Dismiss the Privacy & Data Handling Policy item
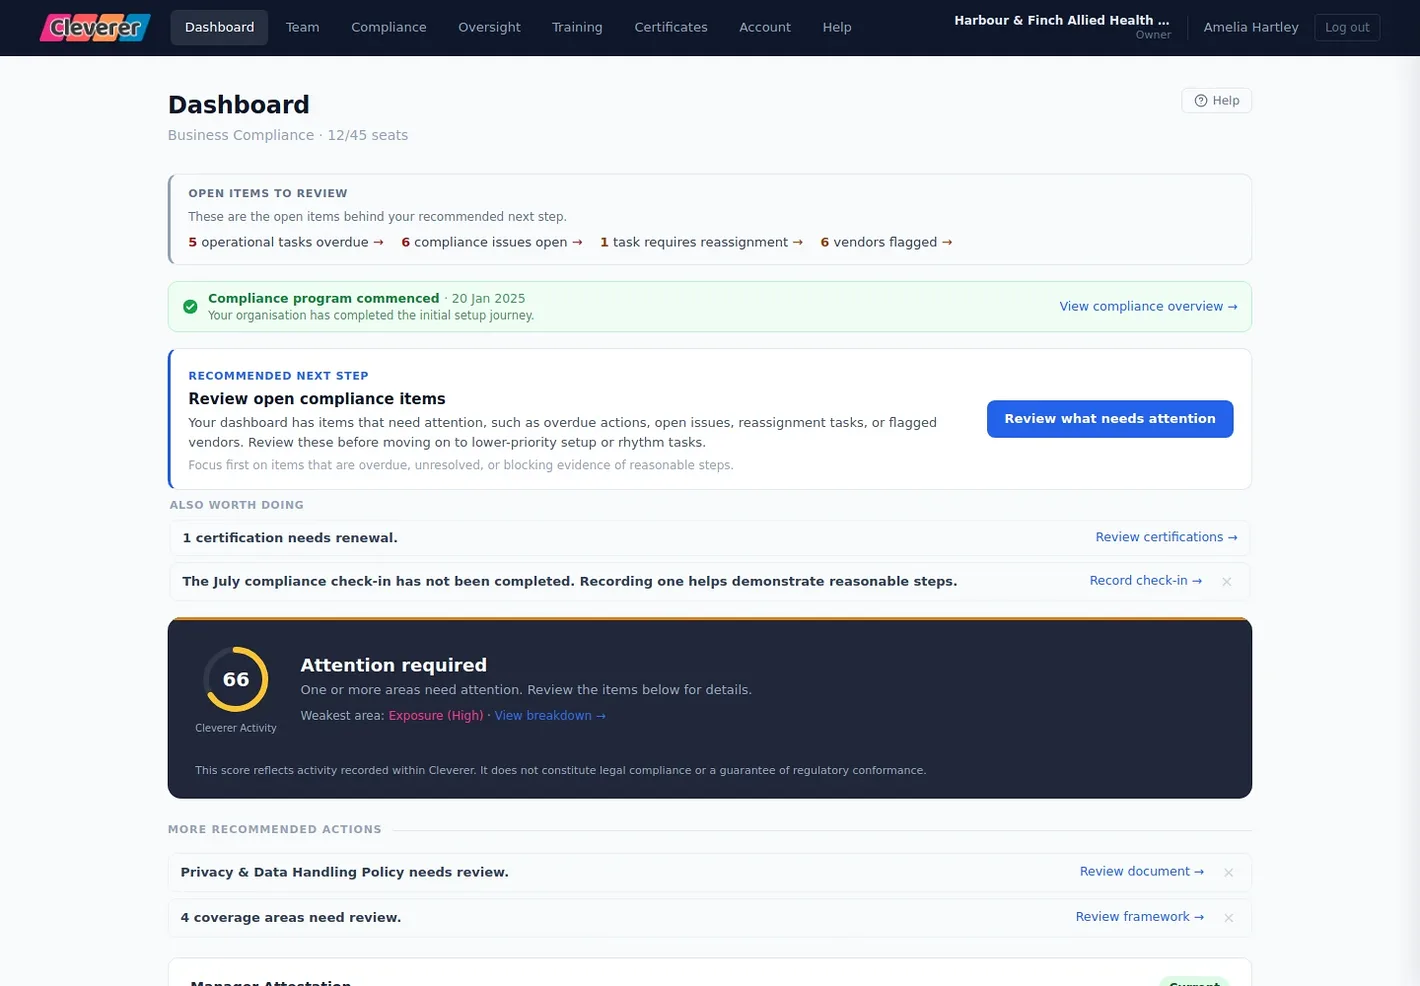Viewport: 1420px width, 986px height. 1228,872
